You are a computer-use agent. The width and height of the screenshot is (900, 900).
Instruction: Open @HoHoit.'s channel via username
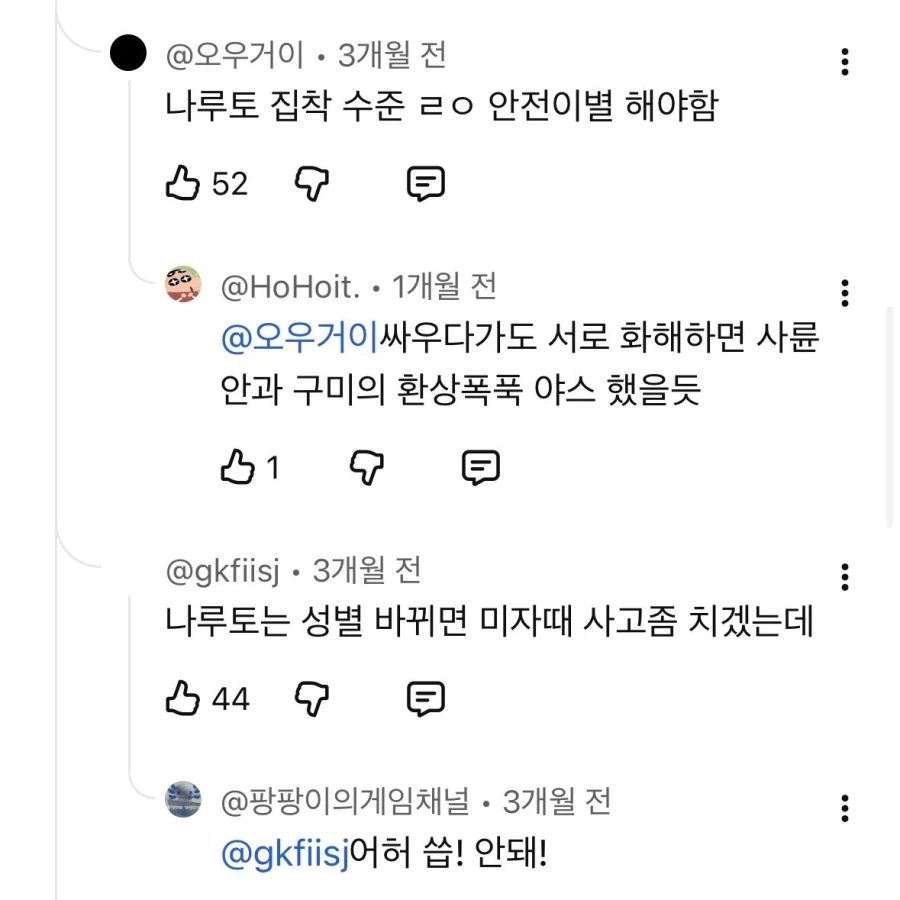click(286, 285)
